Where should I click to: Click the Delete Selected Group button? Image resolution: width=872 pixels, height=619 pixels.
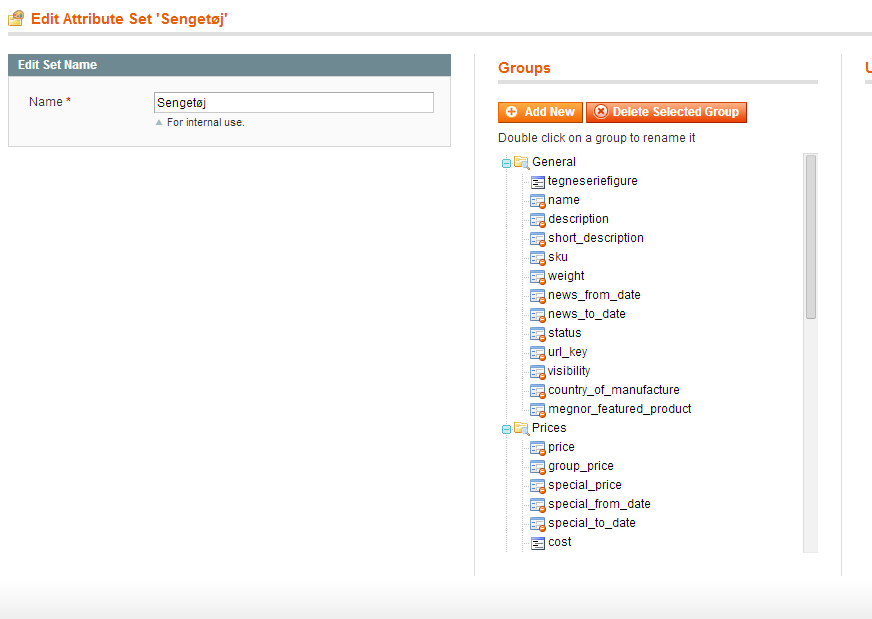point(666,112)
